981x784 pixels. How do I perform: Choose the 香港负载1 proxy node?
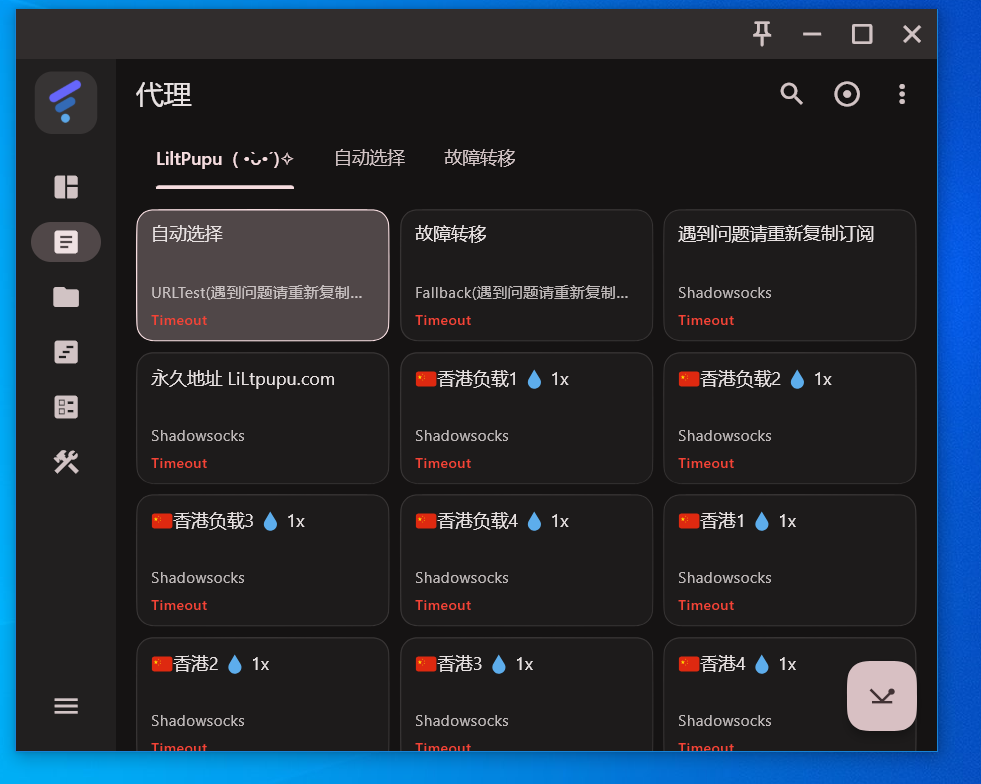526,418
